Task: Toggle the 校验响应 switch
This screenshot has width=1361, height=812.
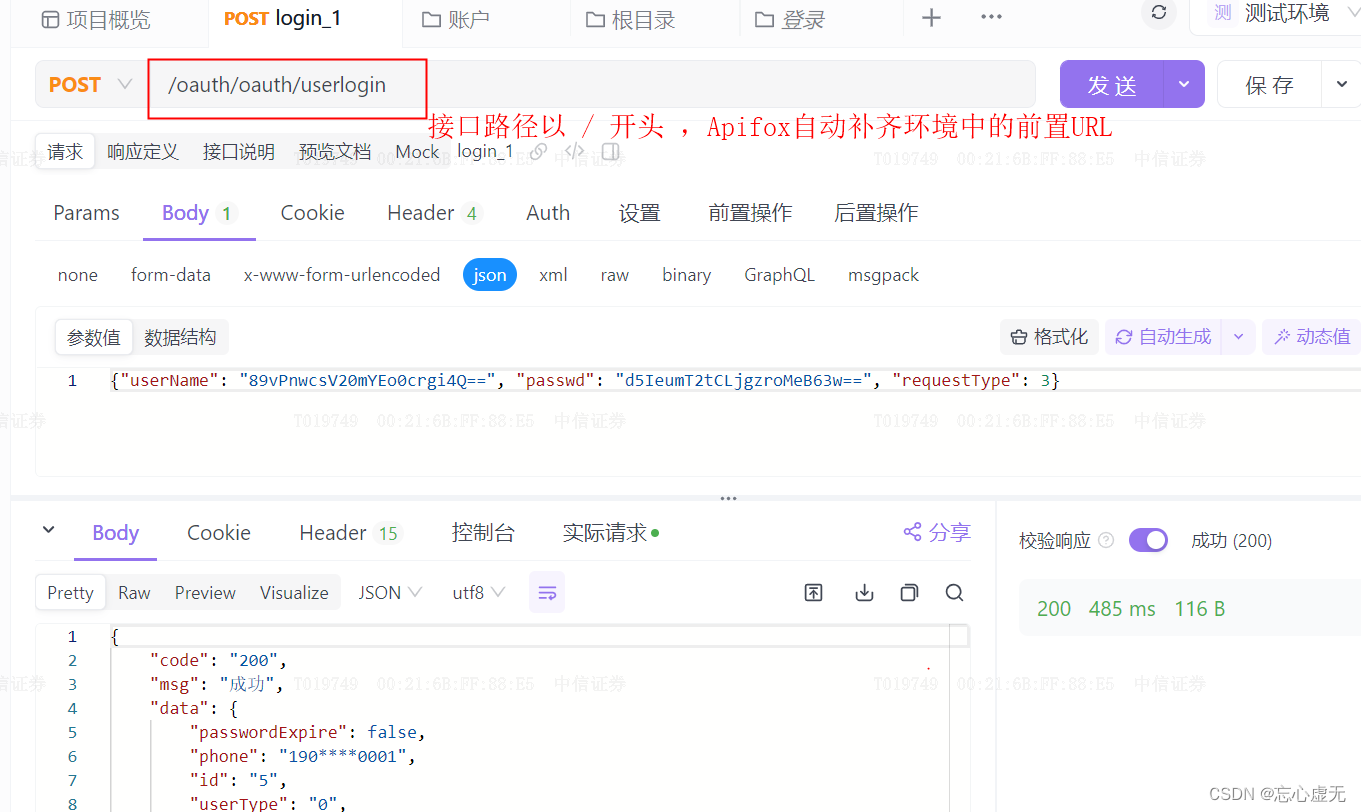Action: click(1148, 541)
